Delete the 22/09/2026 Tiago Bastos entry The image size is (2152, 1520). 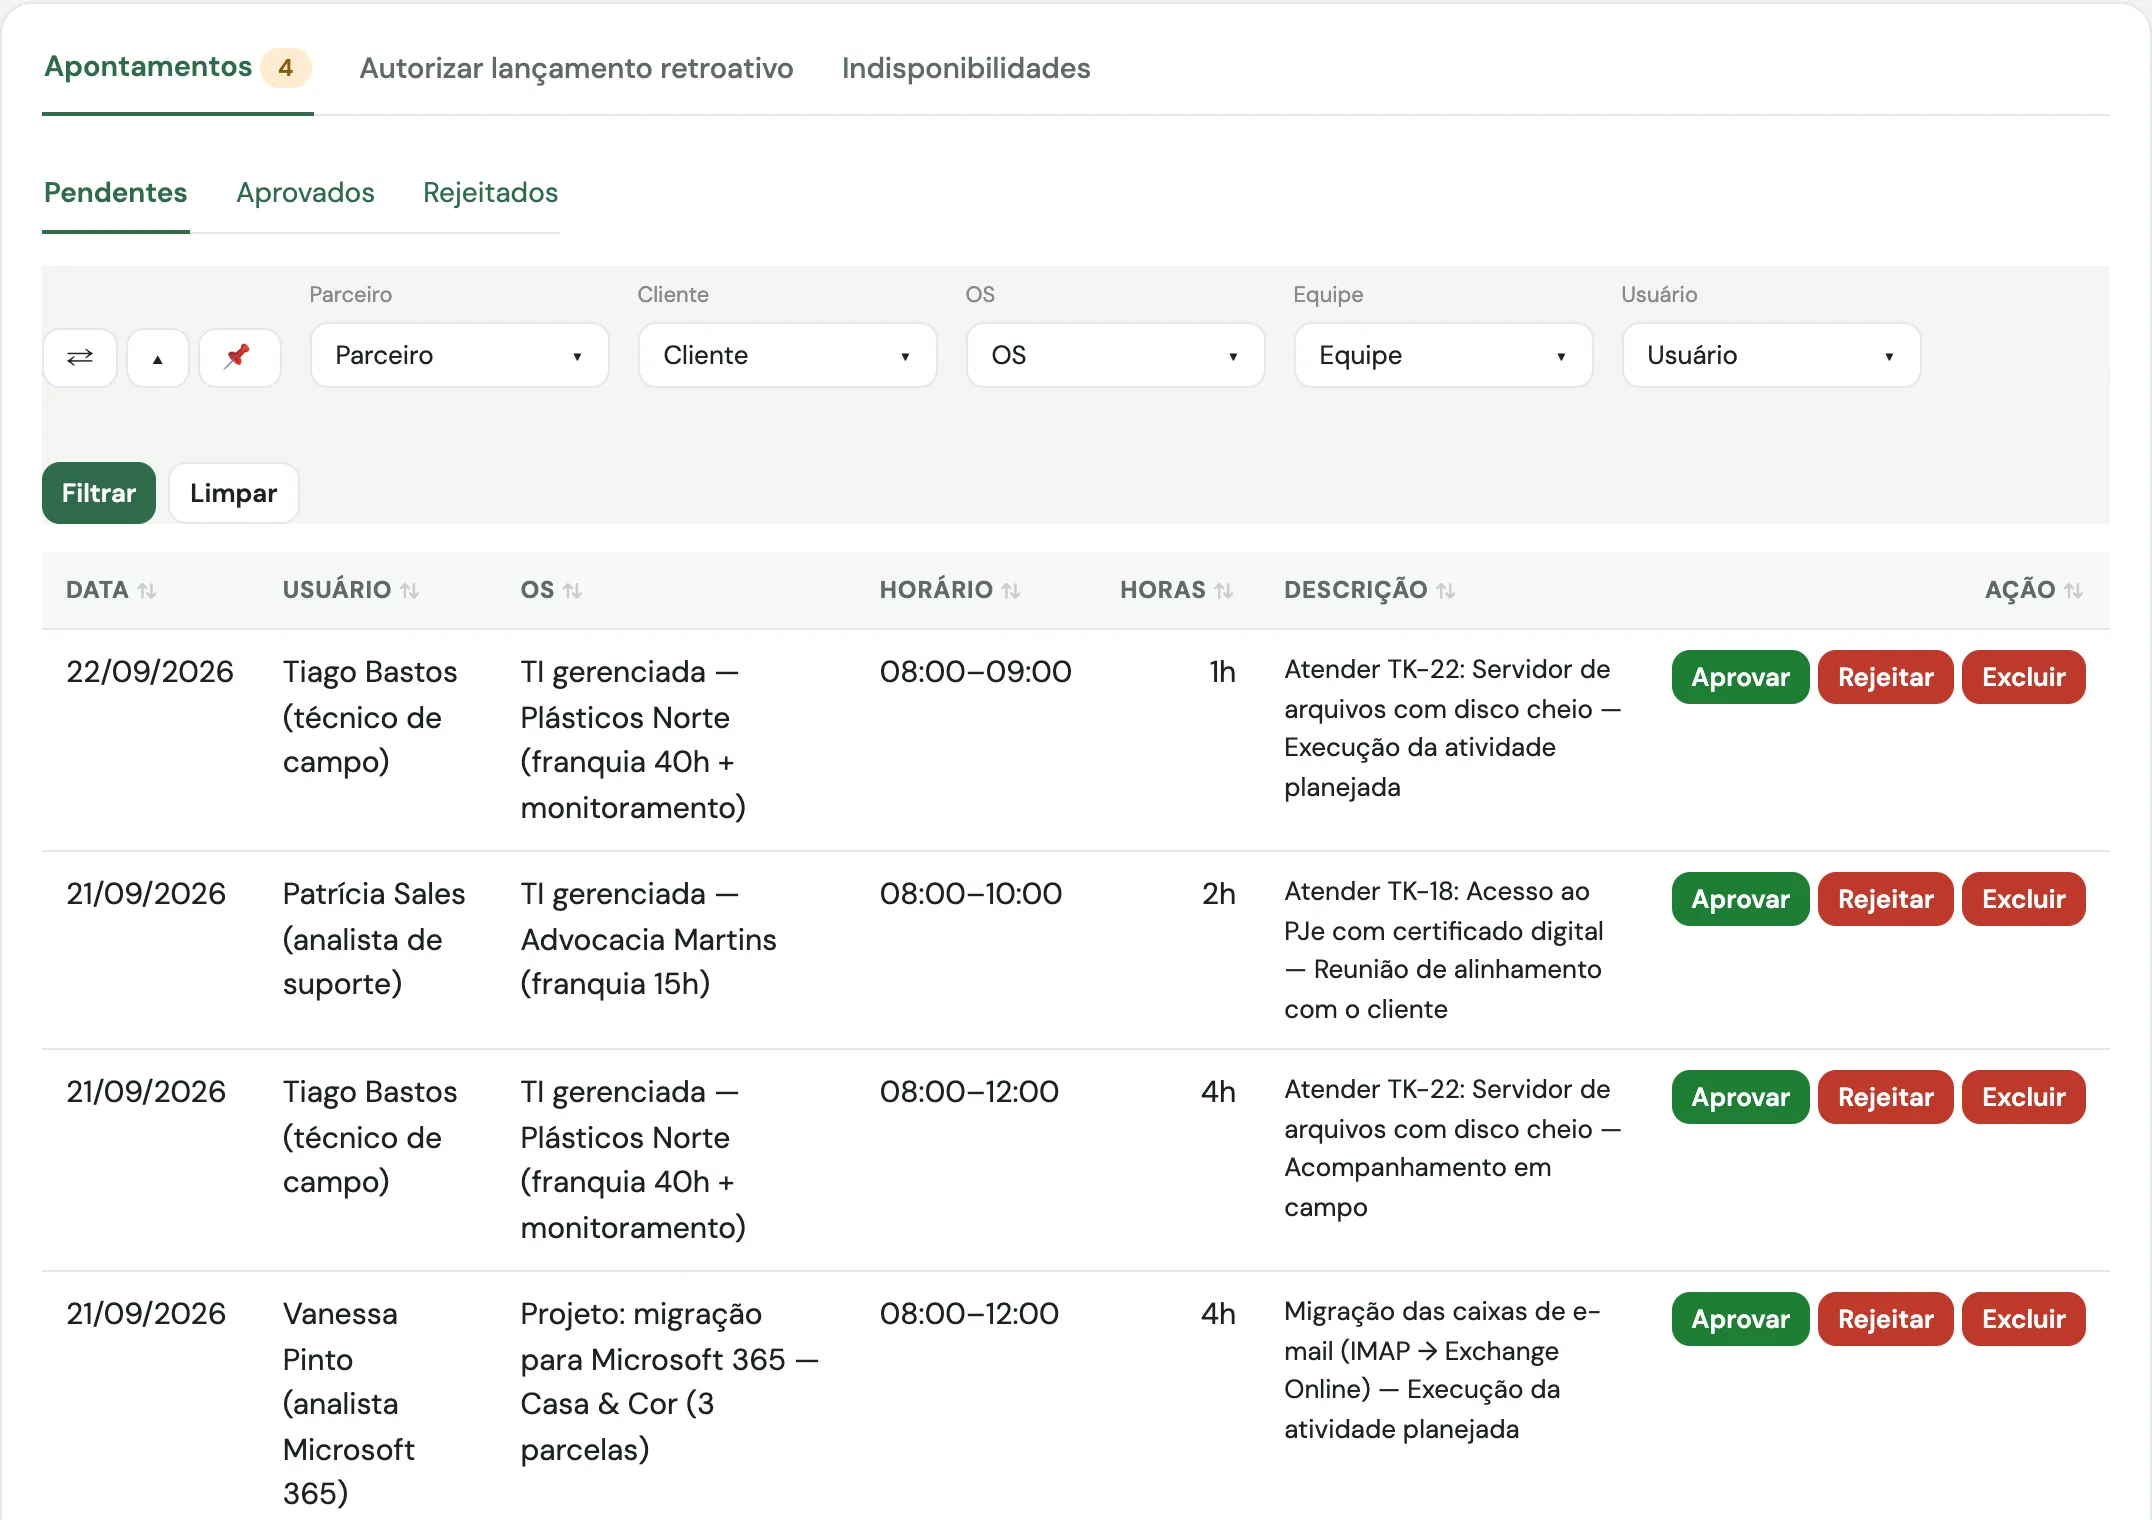pyautogui.click(x=2023, y=677)
